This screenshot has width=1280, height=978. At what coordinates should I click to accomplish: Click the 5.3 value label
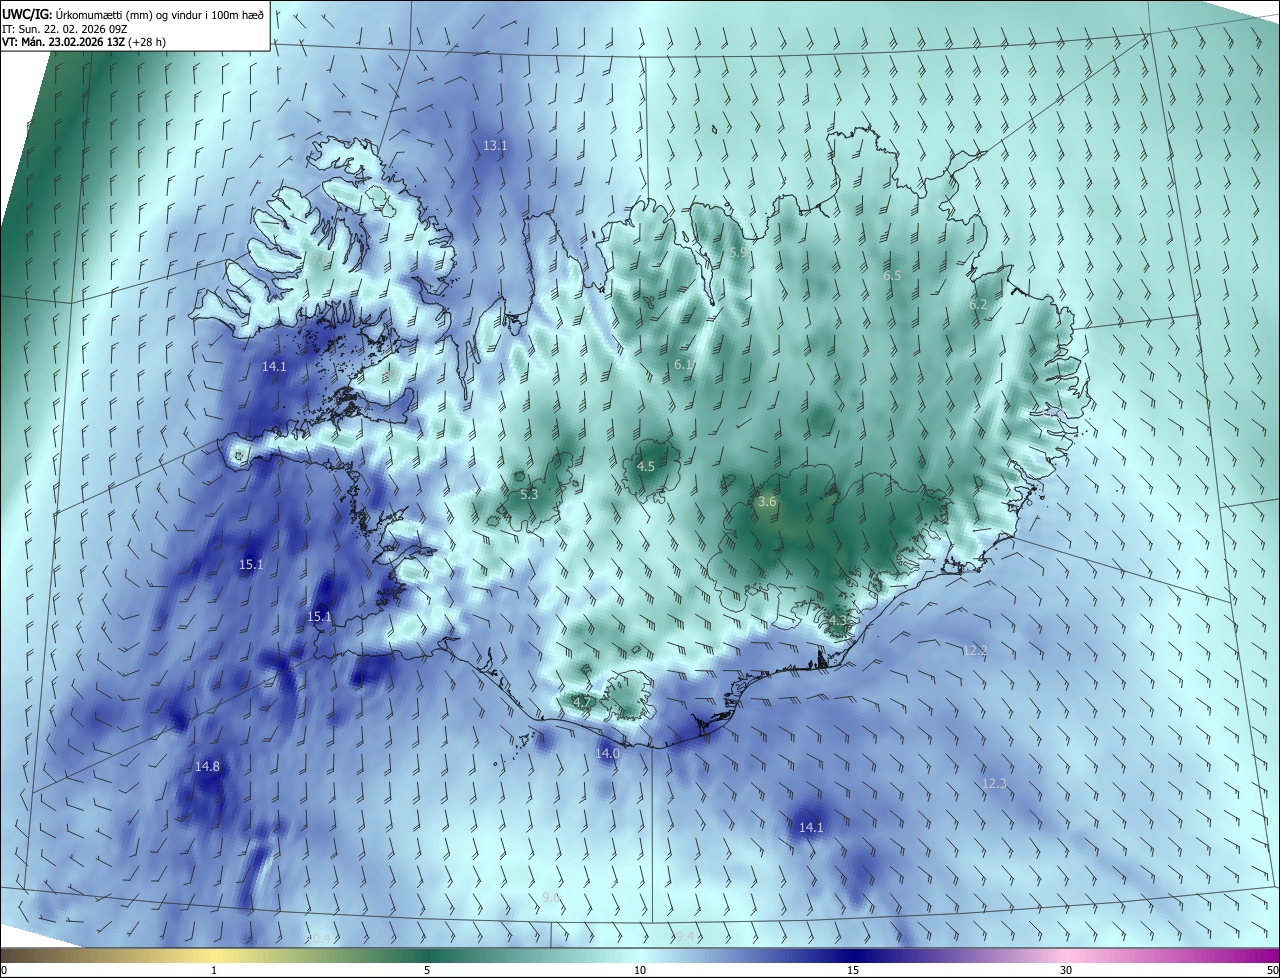click(529, 494)
